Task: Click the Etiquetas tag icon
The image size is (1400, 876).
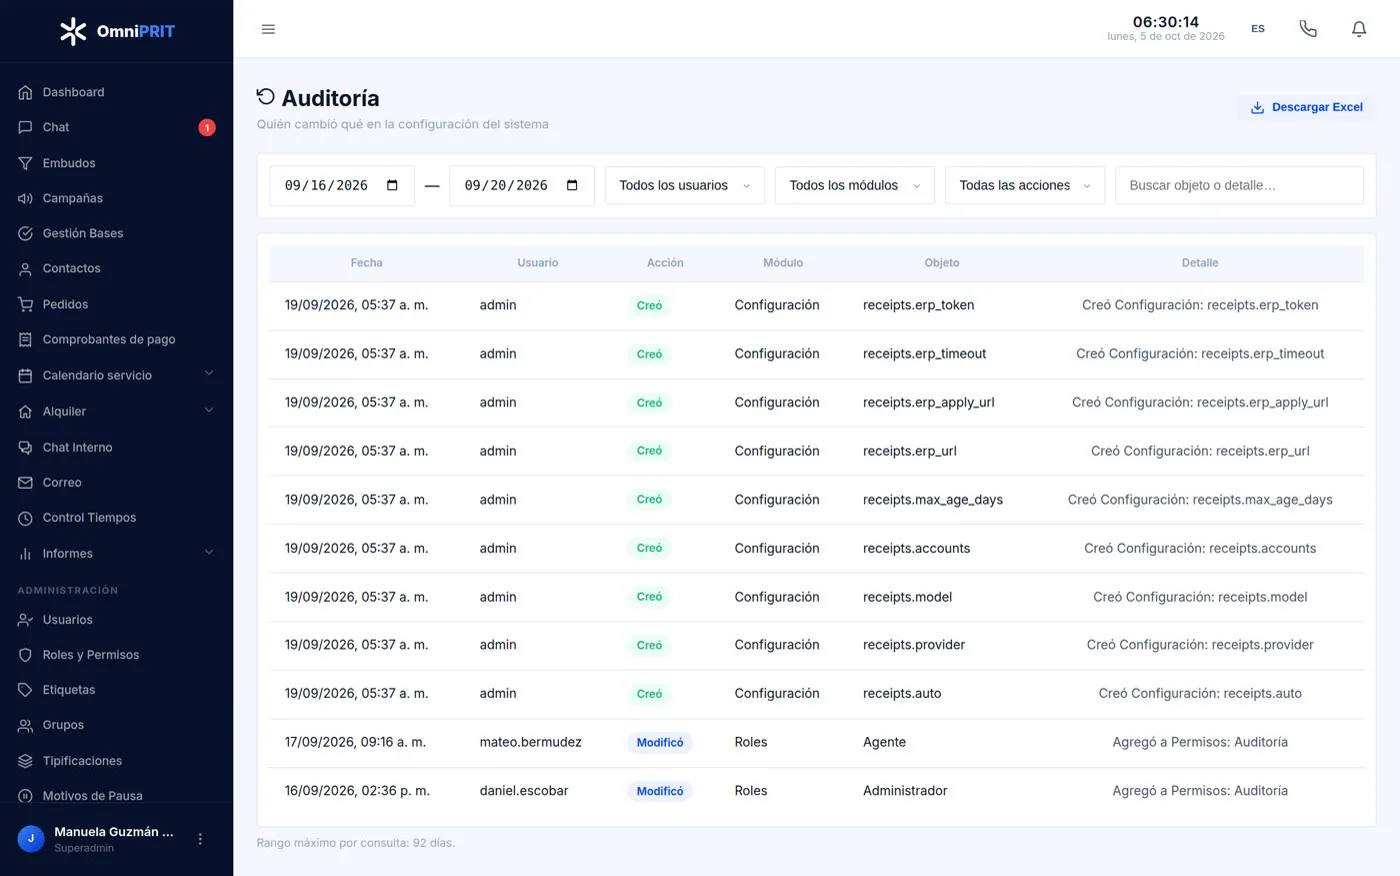Action: (x=26, y=690)
